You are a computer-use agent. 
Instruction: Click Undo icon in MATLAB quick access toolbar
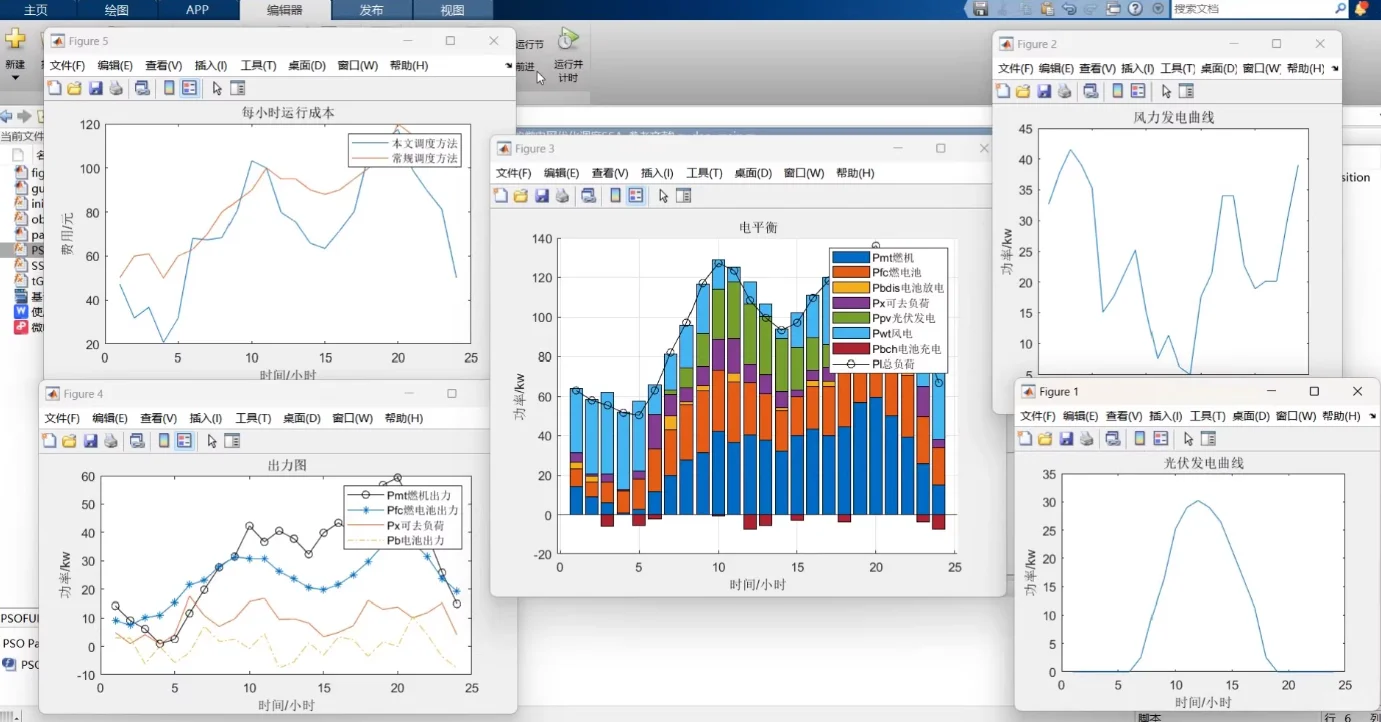point(1069,8)
